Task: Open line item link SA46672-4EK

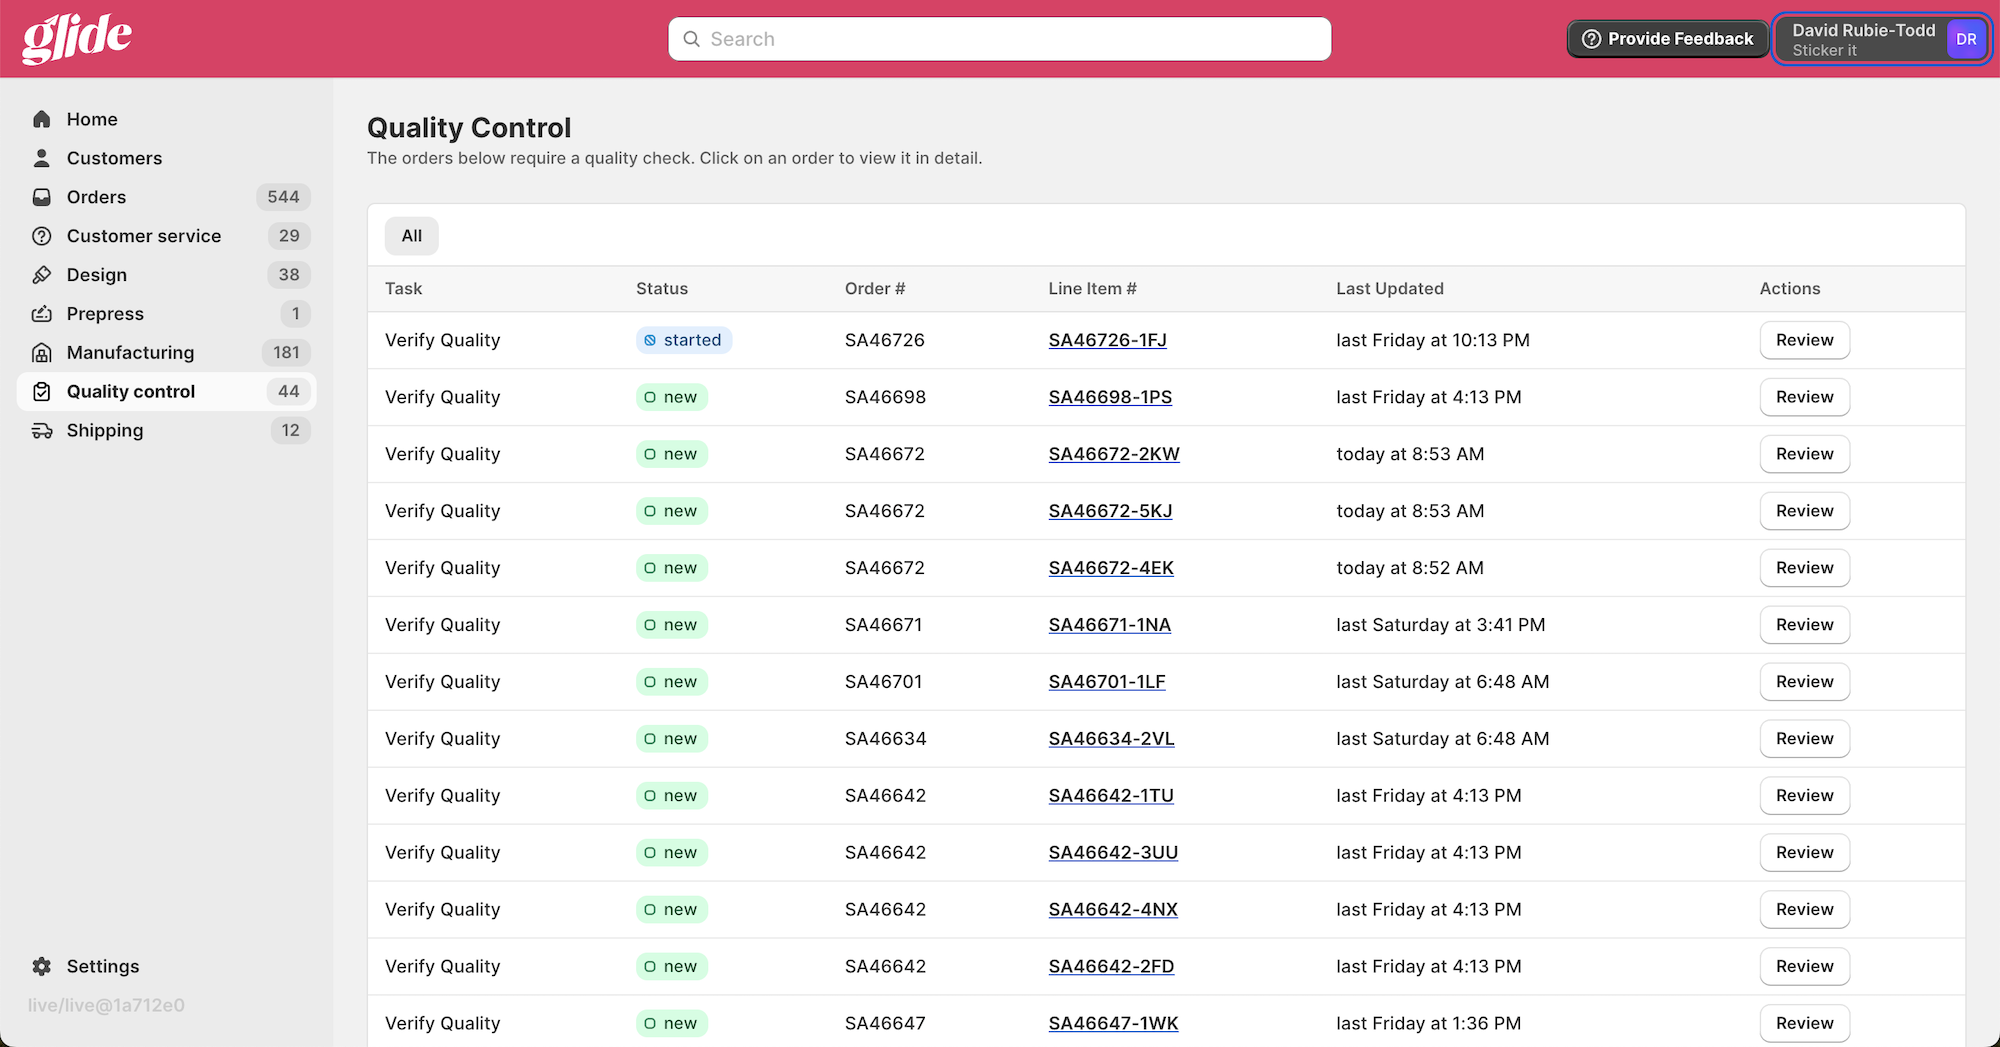Action: [1111, 568]
